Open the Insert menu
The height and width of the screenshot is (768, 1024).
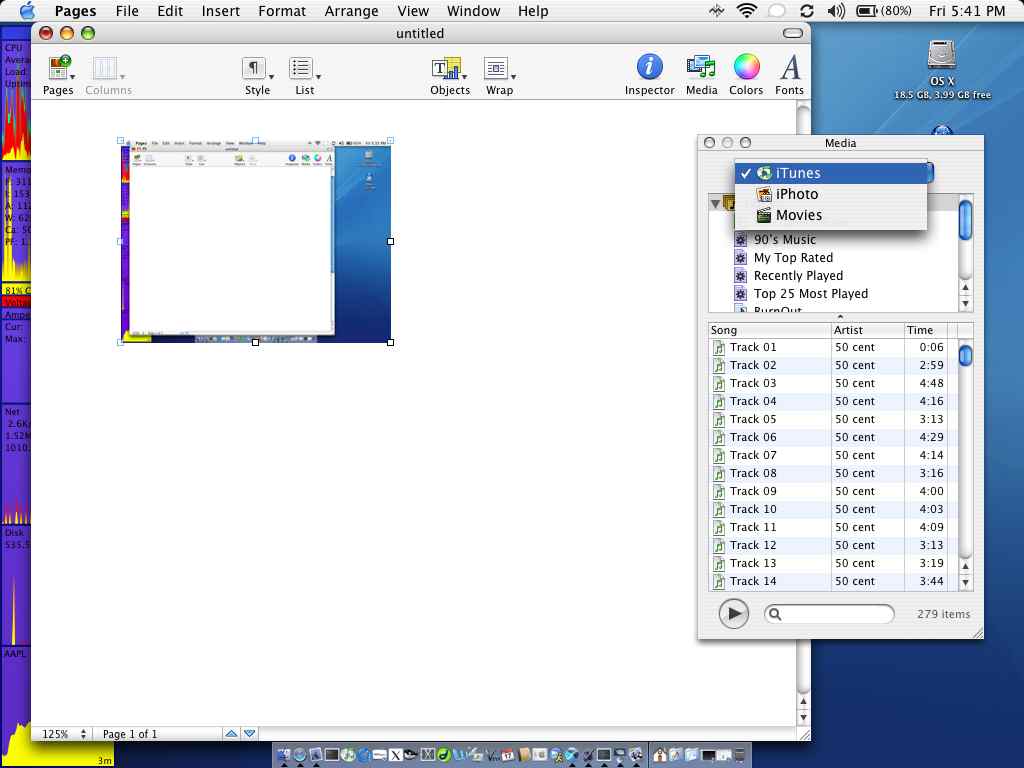[220, 11]
